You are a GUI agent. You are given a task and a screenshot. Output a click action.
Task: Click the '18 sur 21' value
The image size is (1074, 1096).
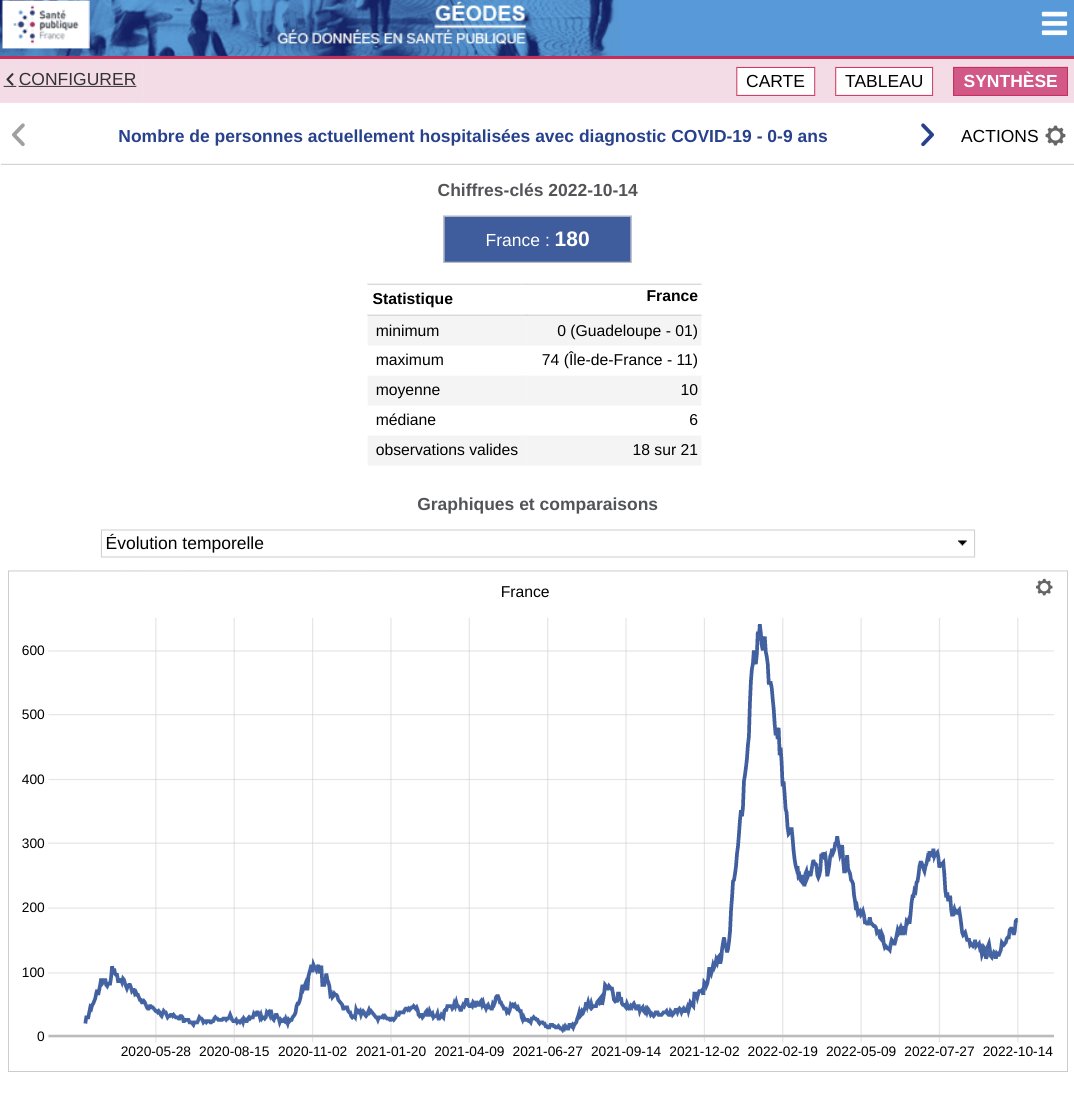[x=665, y=449]
